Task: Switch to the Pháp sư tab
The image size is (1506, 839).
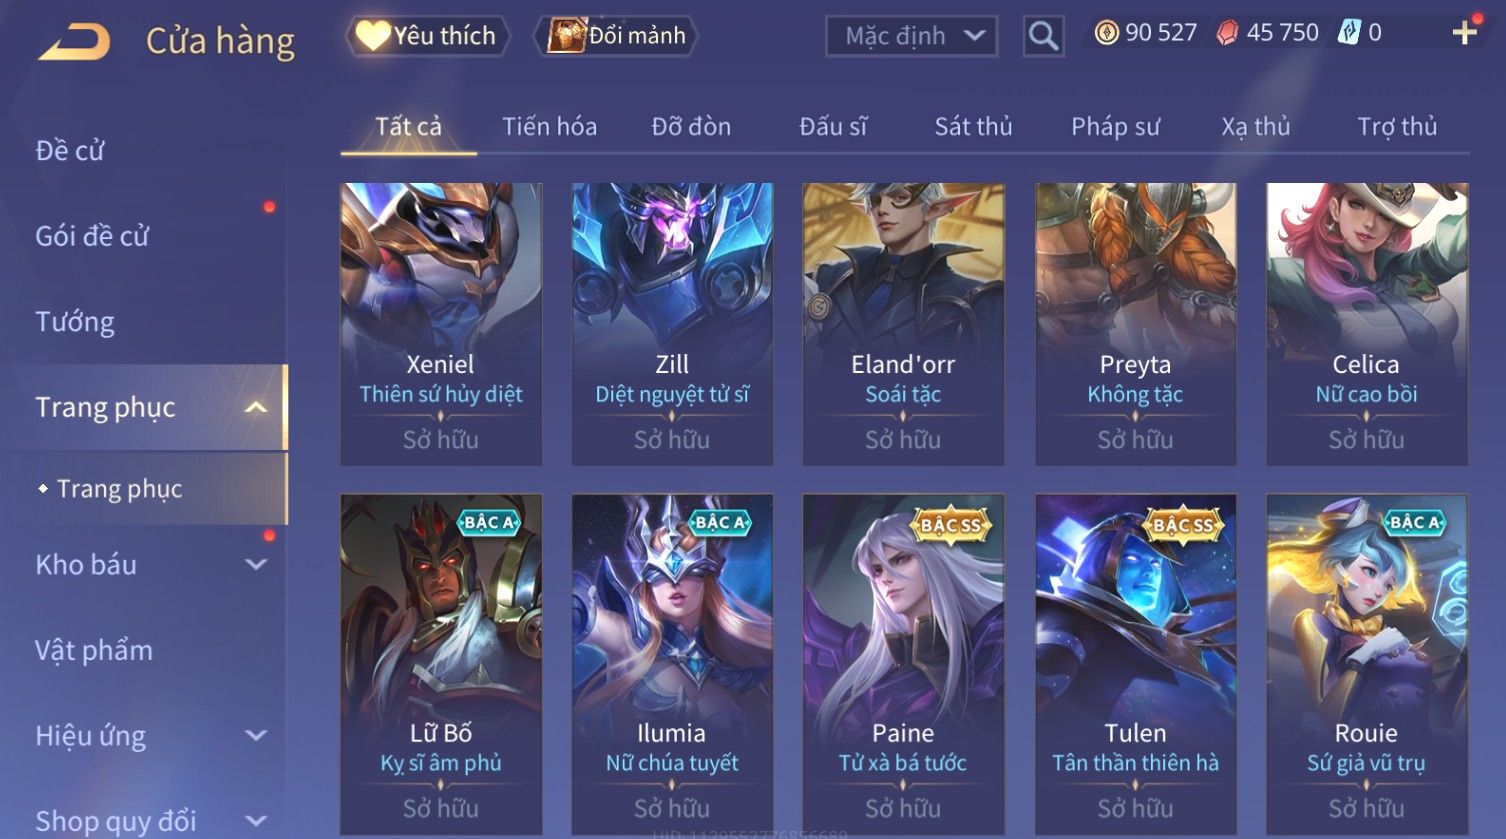Action: [x=1115, y=127]
